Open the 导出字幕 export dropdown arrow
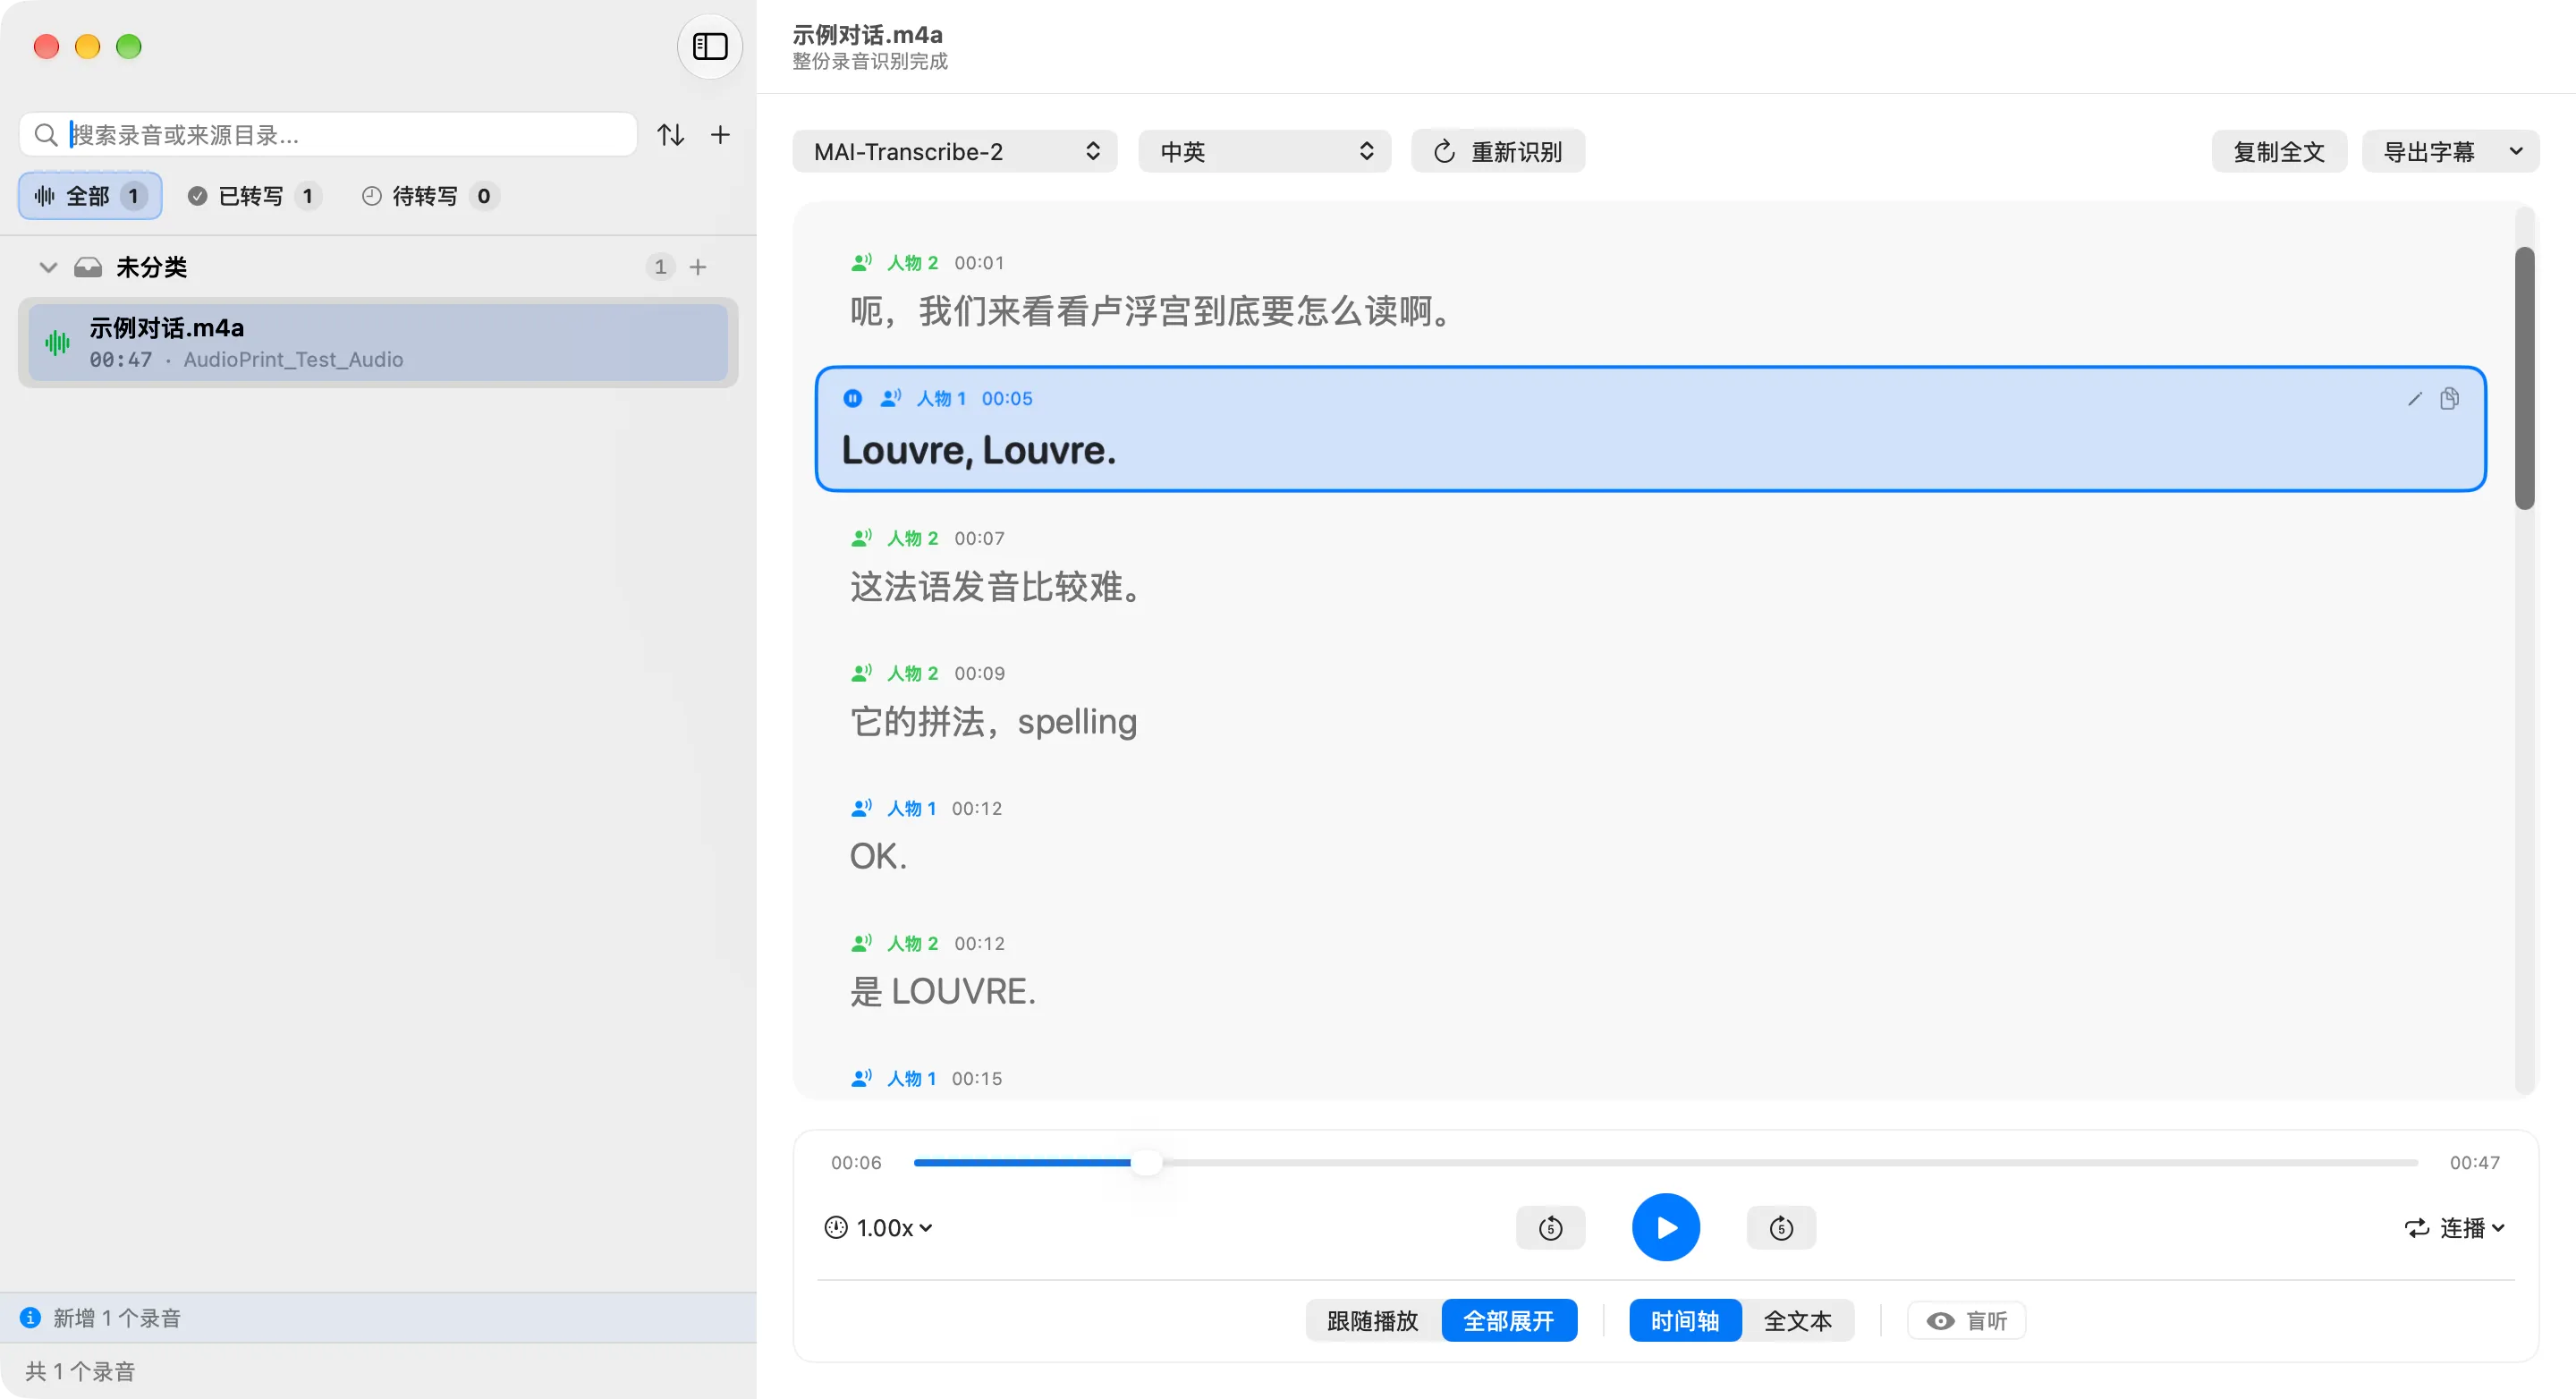 [x=2516, y=151]
